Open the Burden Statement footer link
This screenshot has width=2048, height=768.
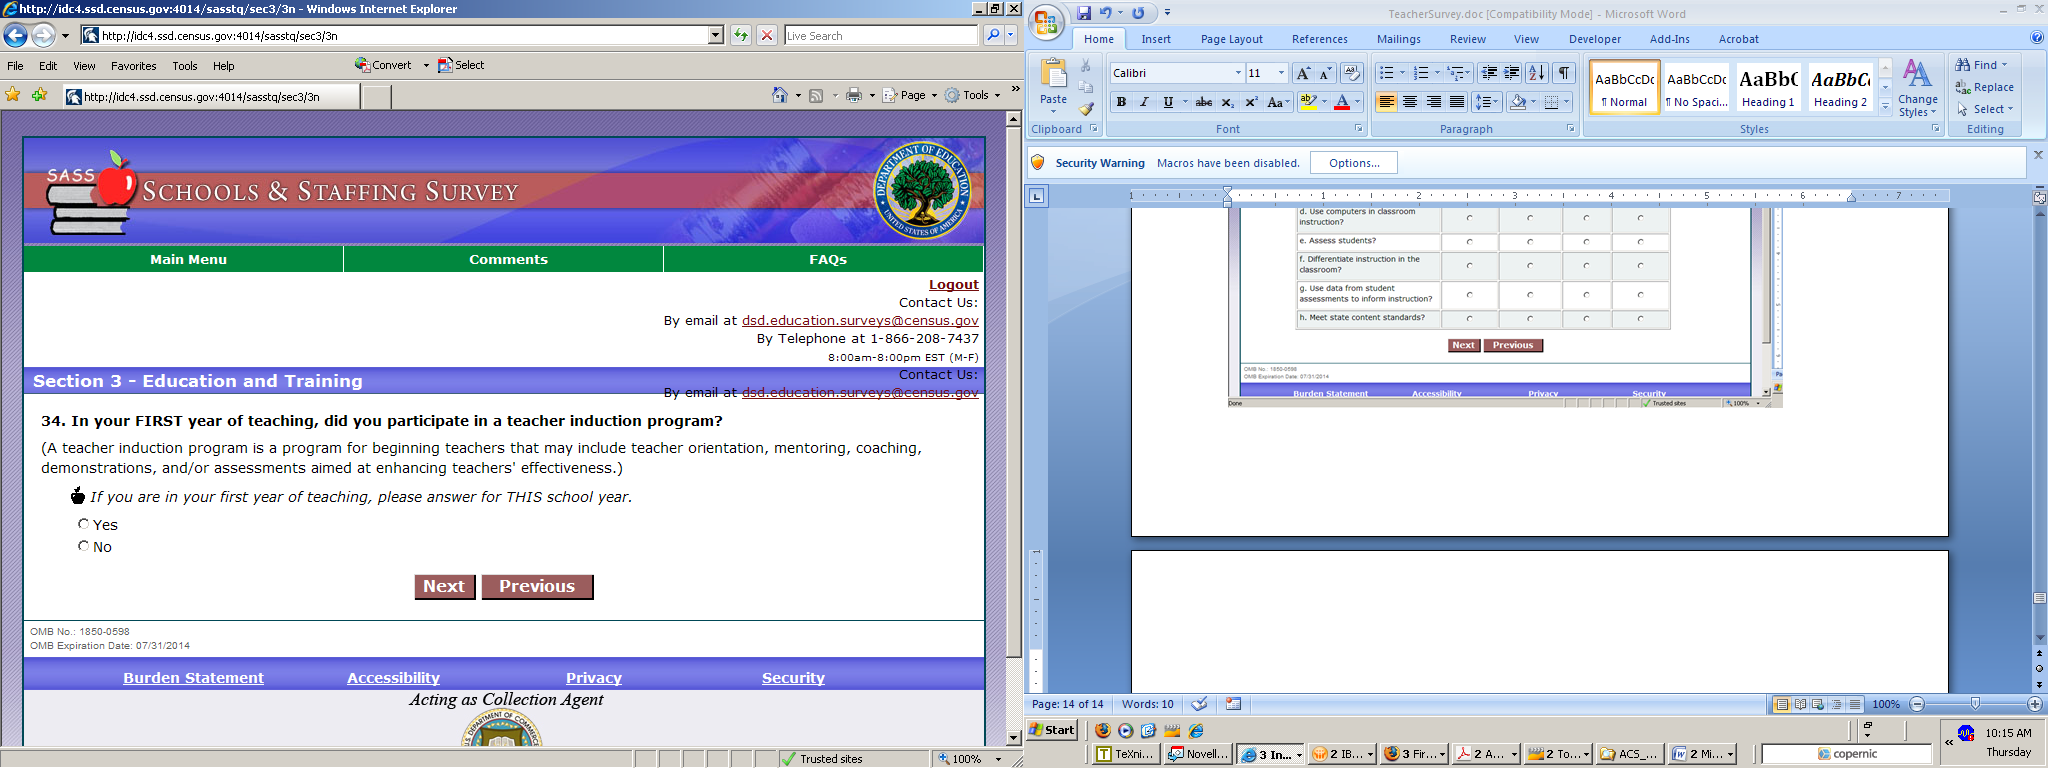point(193,678)
